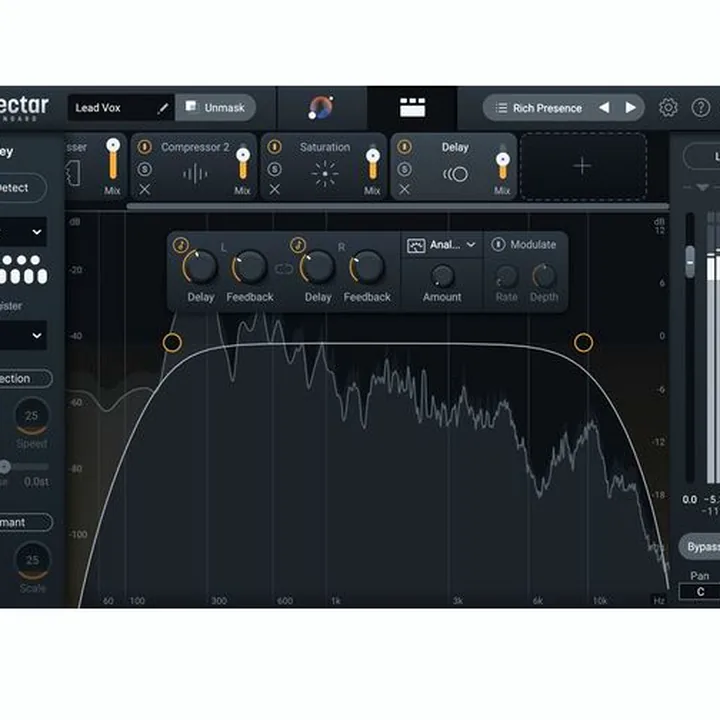Select the partially visible De-esser module

(96, 166)
